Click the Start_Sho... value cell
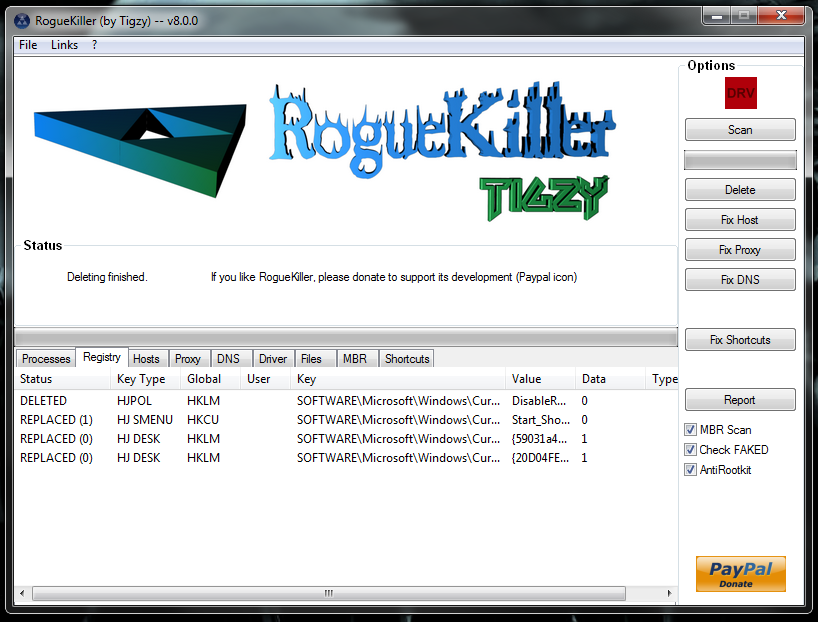Screen dimensions: 818x622 pos(540,420)
